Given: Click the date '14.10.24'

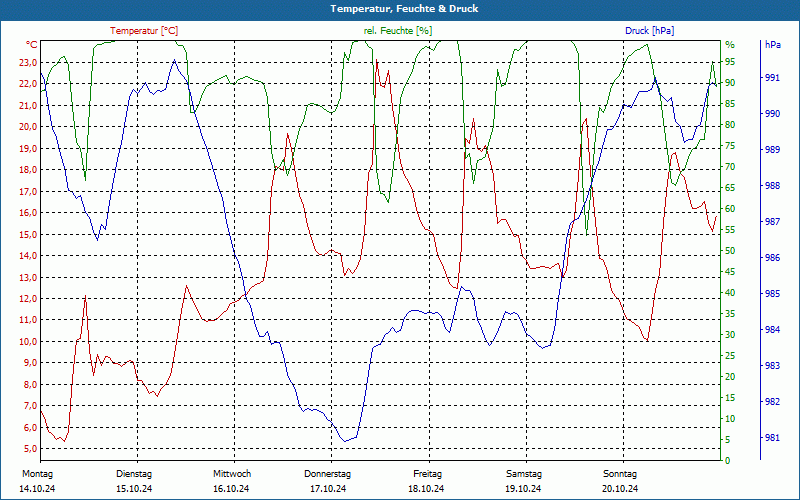Looking at the screenshot, I should [37, 489].
